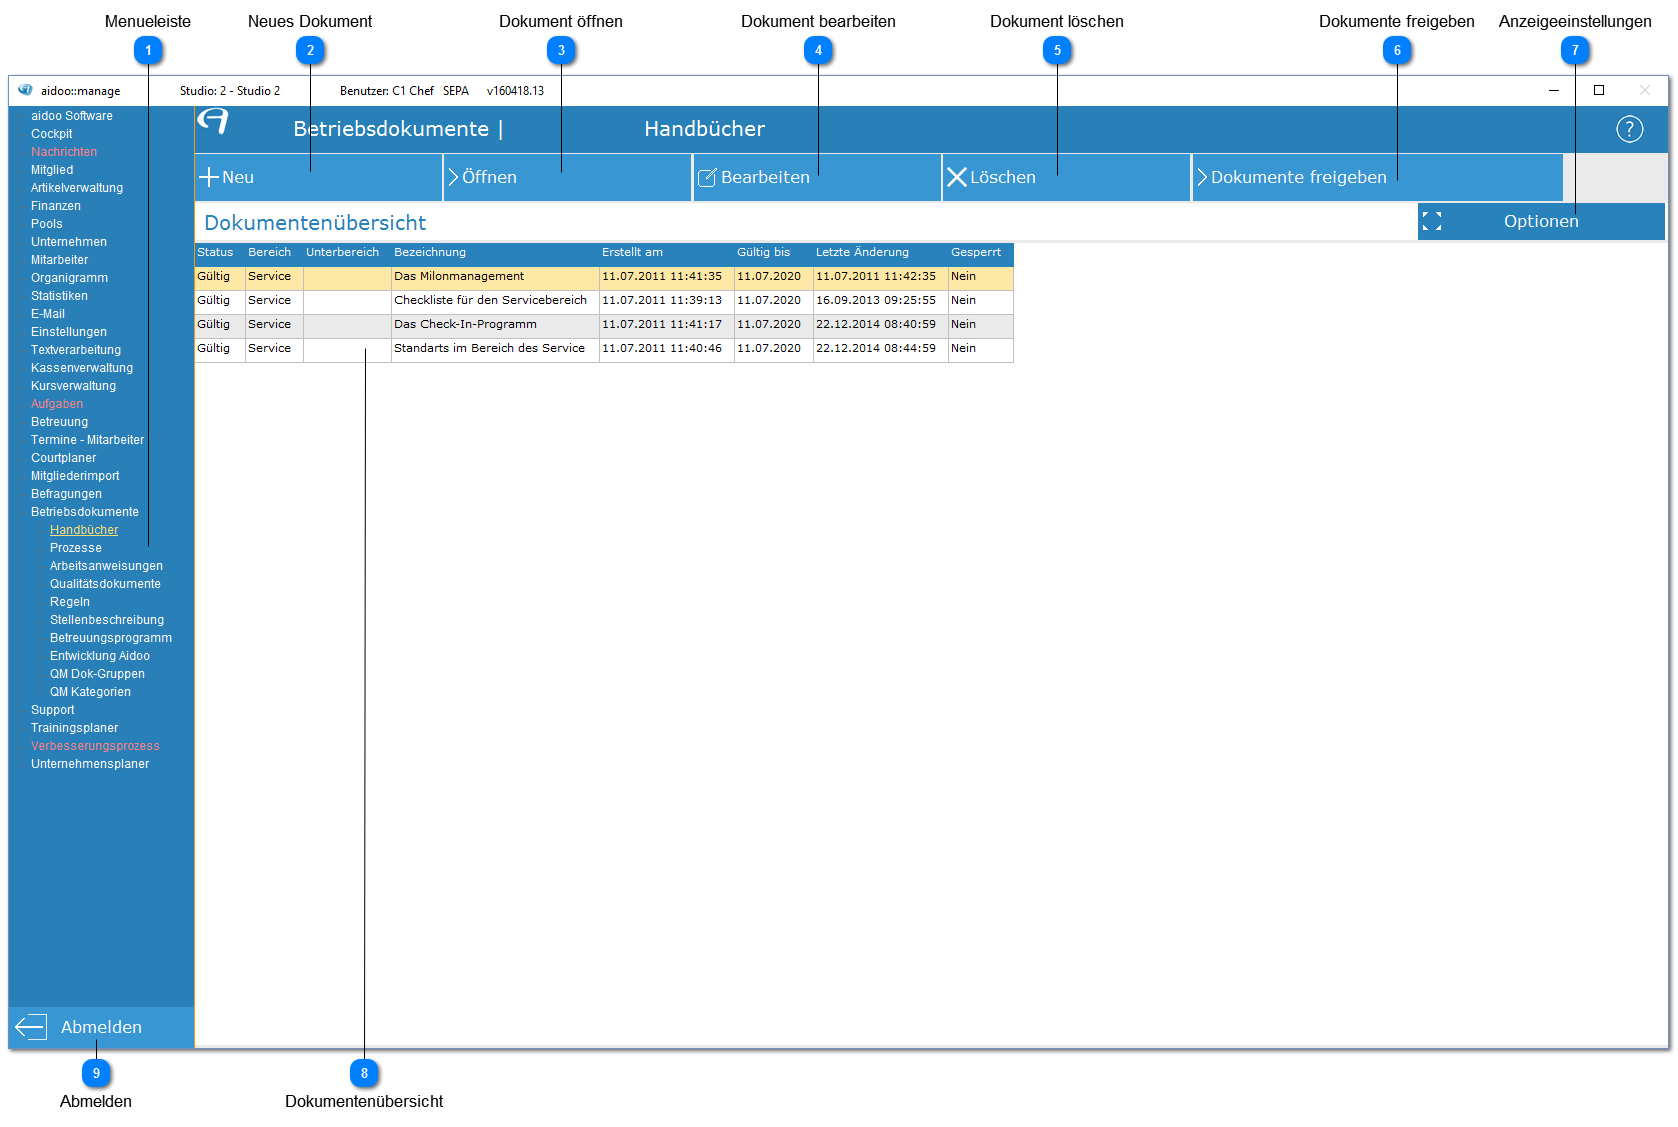The height and width of the screenshot is (1127, 1678).
Task: Open Betreuungsprogramm submenu item
Action: (111, 638)
